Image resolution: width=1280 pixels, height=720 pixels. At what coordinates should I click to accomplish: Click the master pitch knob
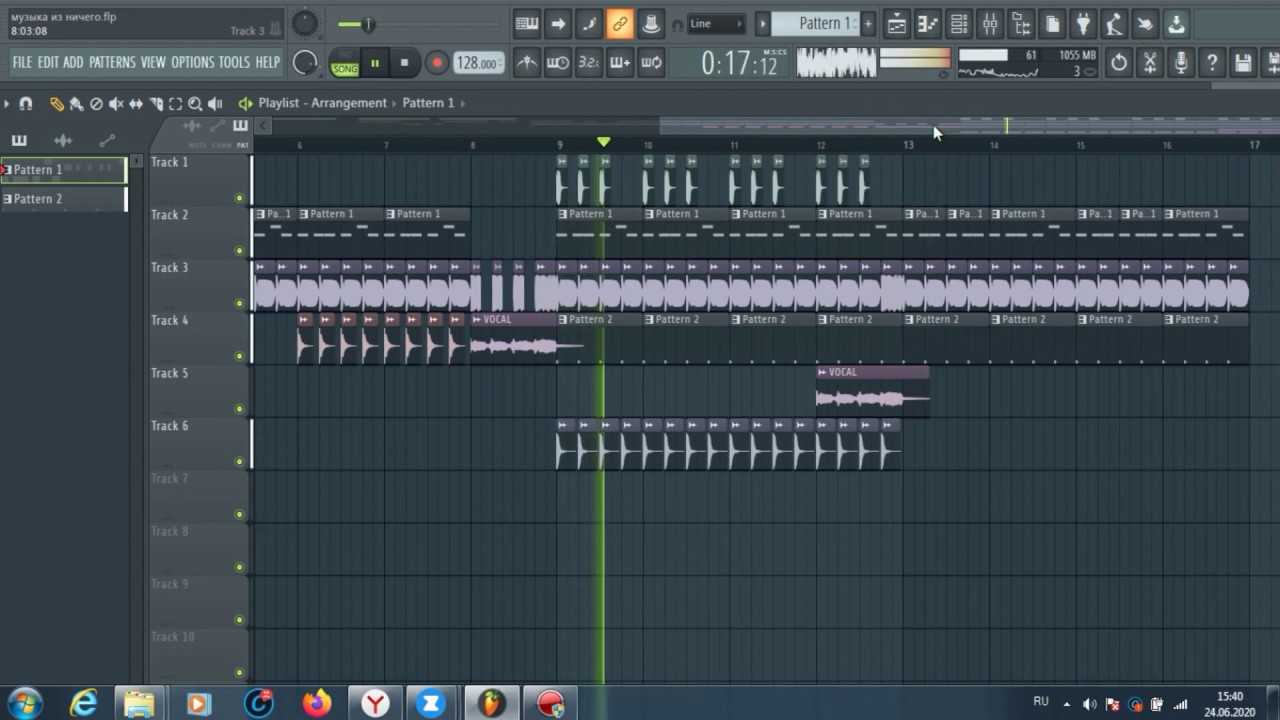(x=305, y=24)
